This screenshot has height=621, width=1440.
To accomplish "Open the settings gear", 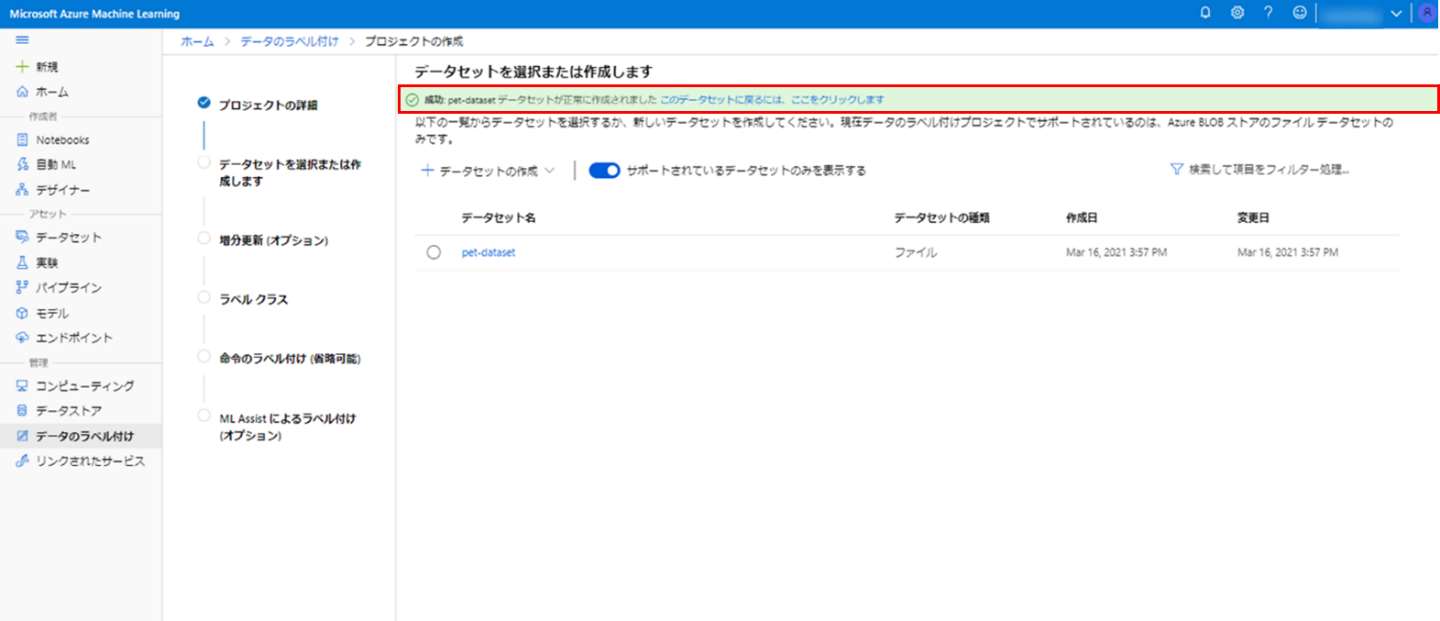I will click(x=1237, y=13).
